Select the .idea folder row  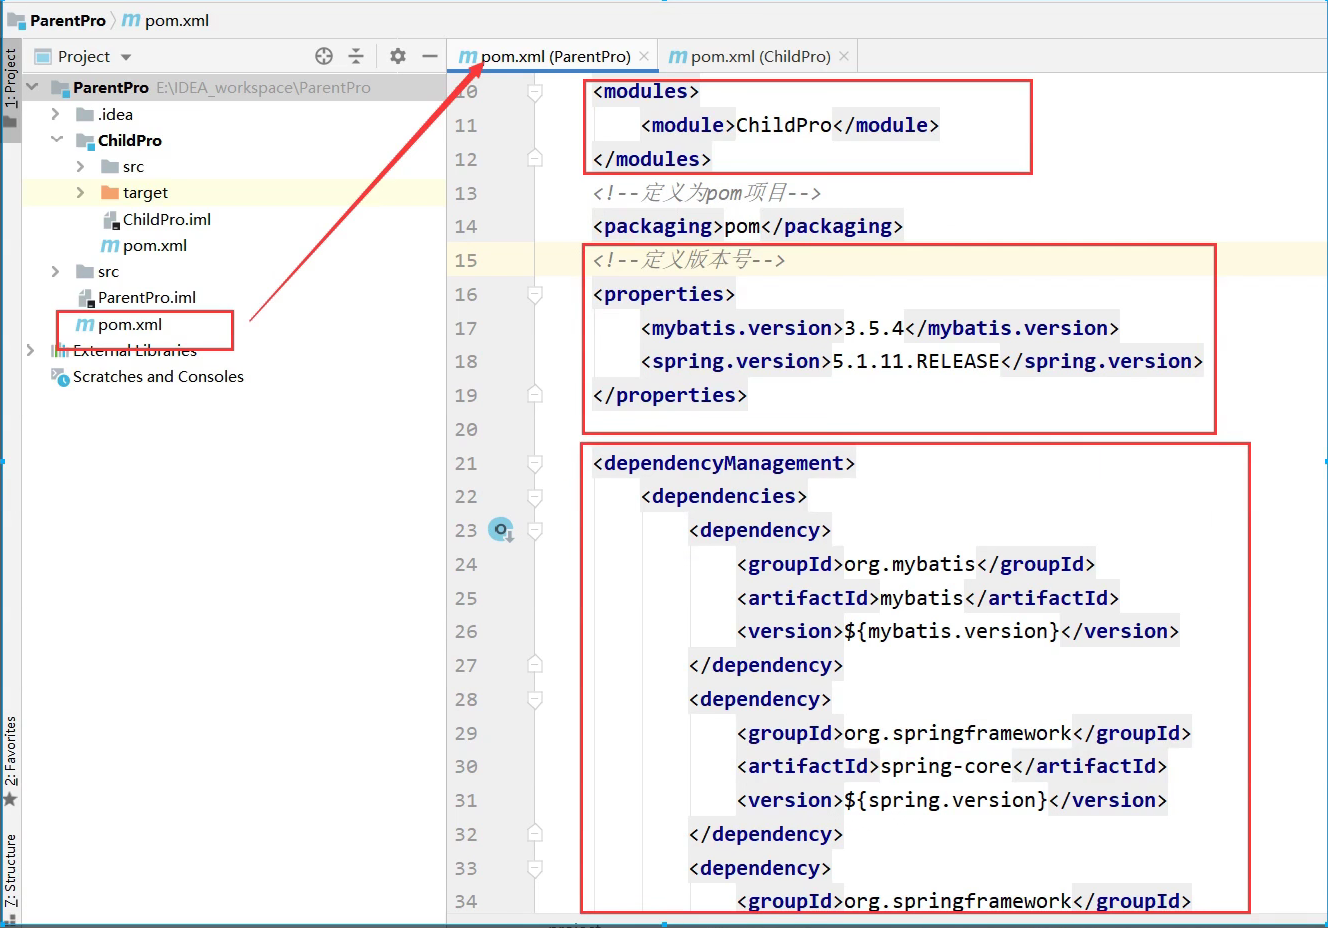[x=234, y=114]
